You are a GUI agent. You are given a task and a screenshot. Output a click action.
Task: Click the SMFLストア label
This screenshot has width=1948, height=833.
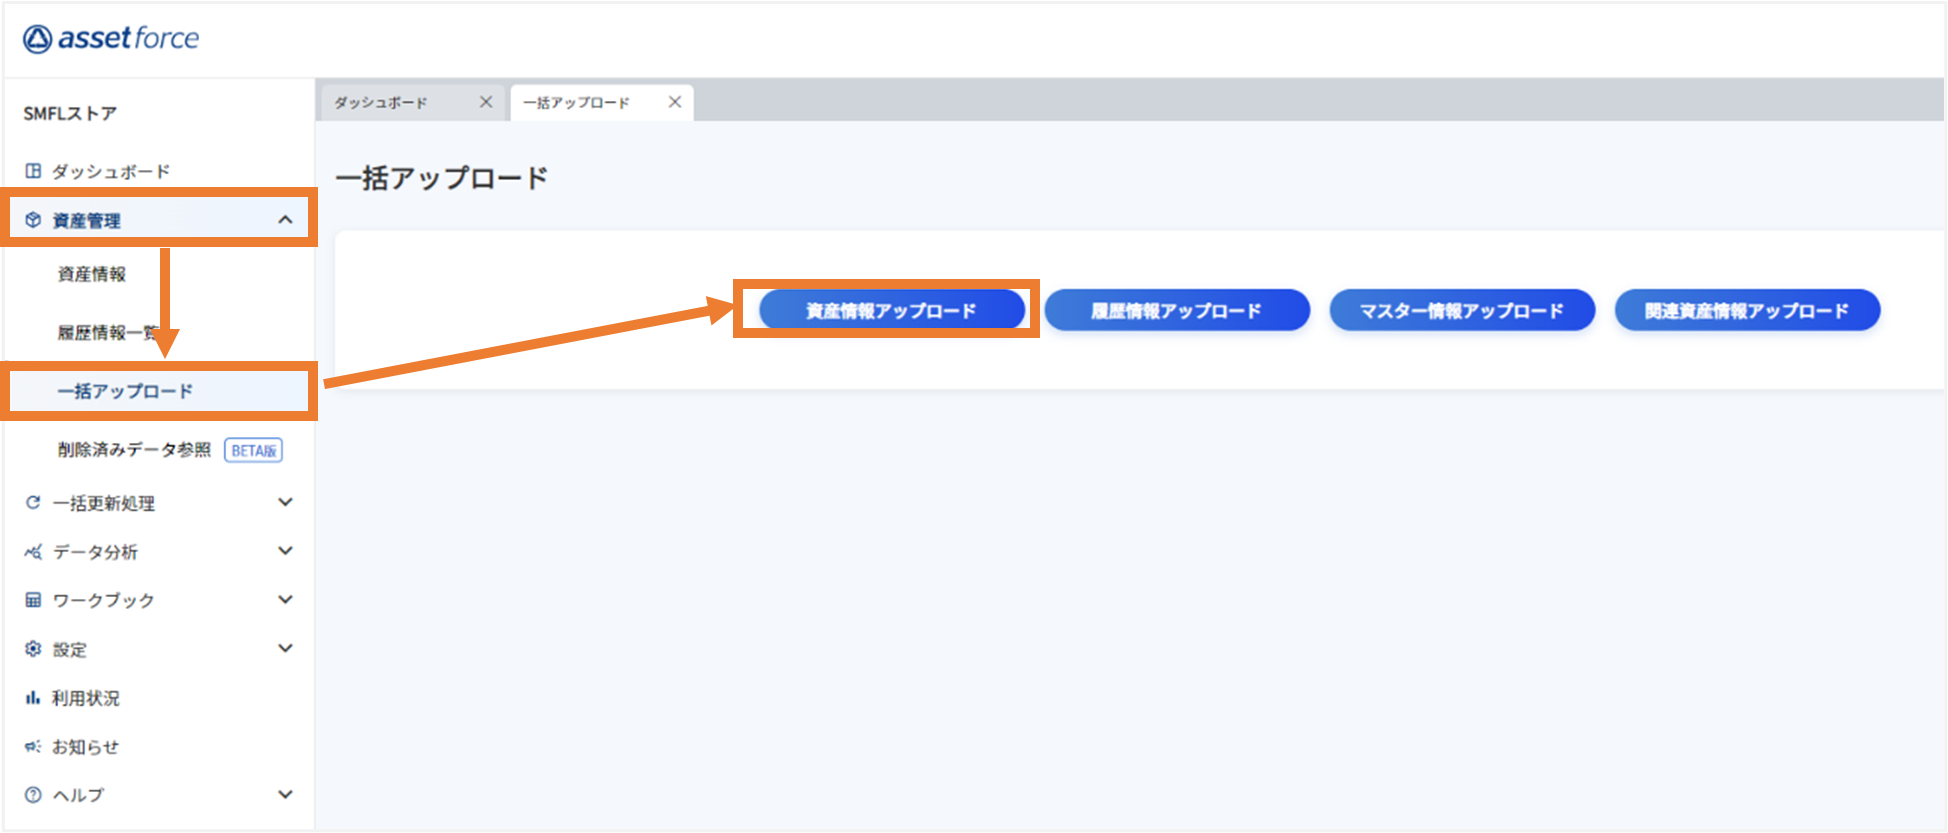(70, 113)
